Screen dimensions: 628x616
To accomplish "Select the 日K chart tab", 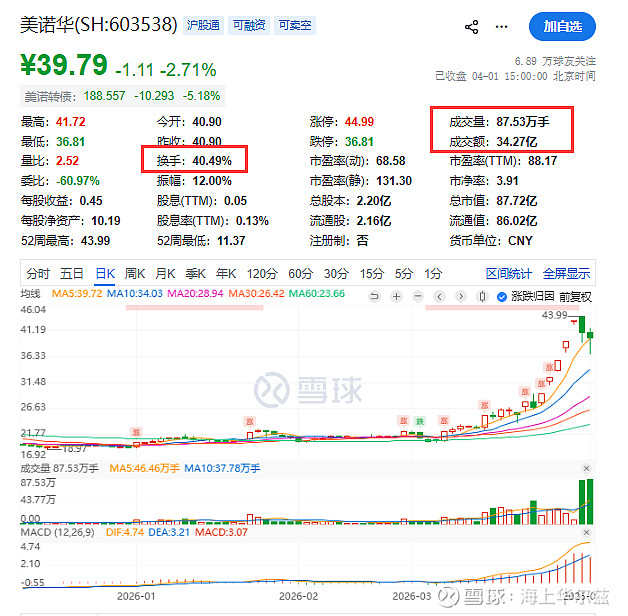I will tap(105, 274).
